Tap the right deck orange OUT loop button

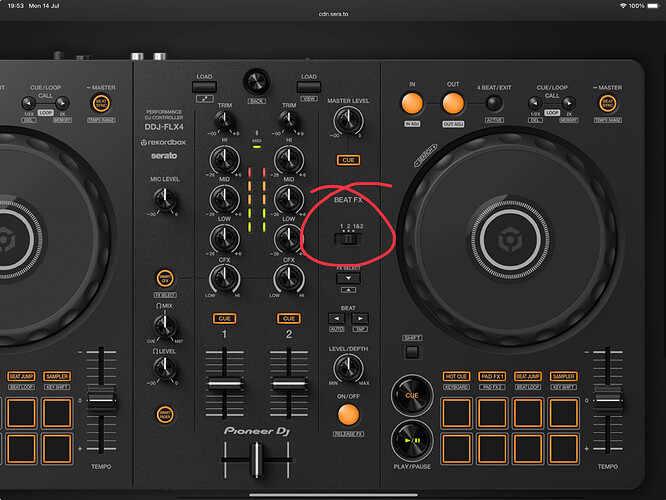[x=453, y=104]
